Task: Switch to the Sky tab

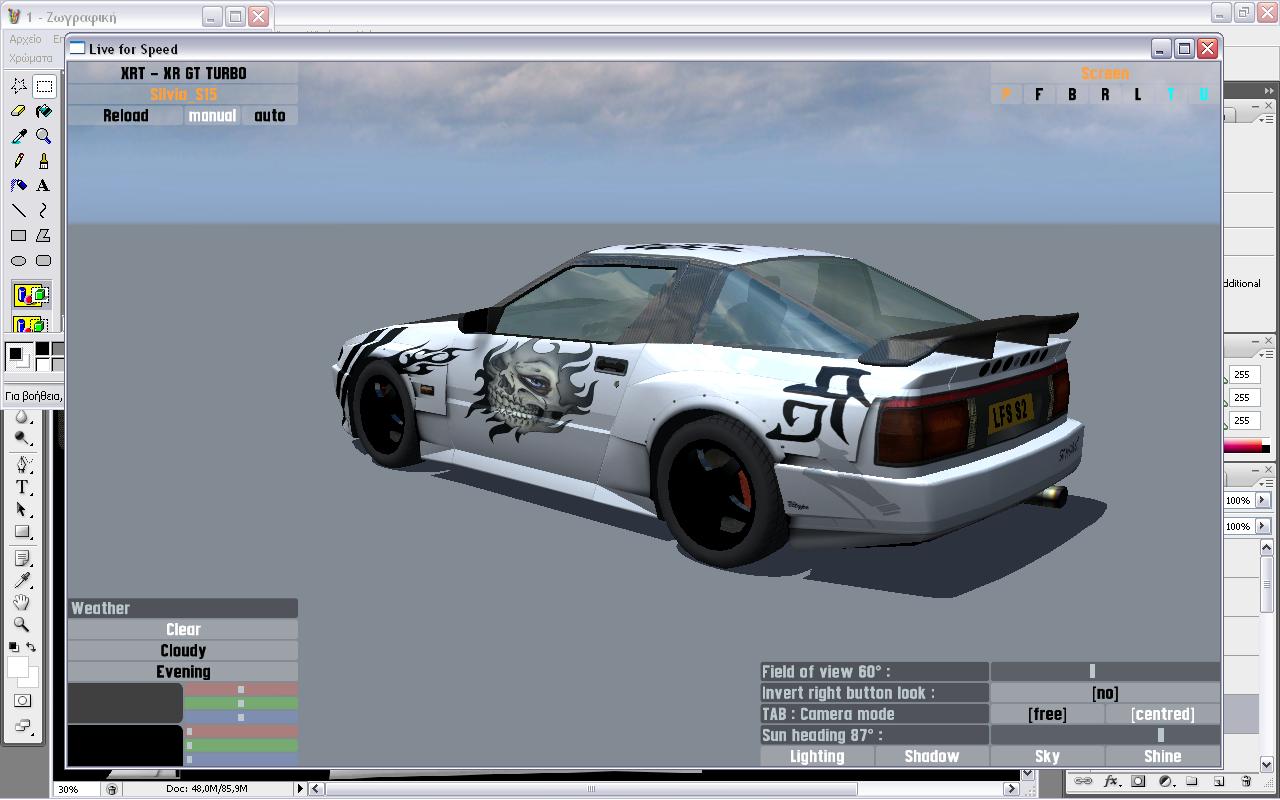Action: [x=1047, y=756]
